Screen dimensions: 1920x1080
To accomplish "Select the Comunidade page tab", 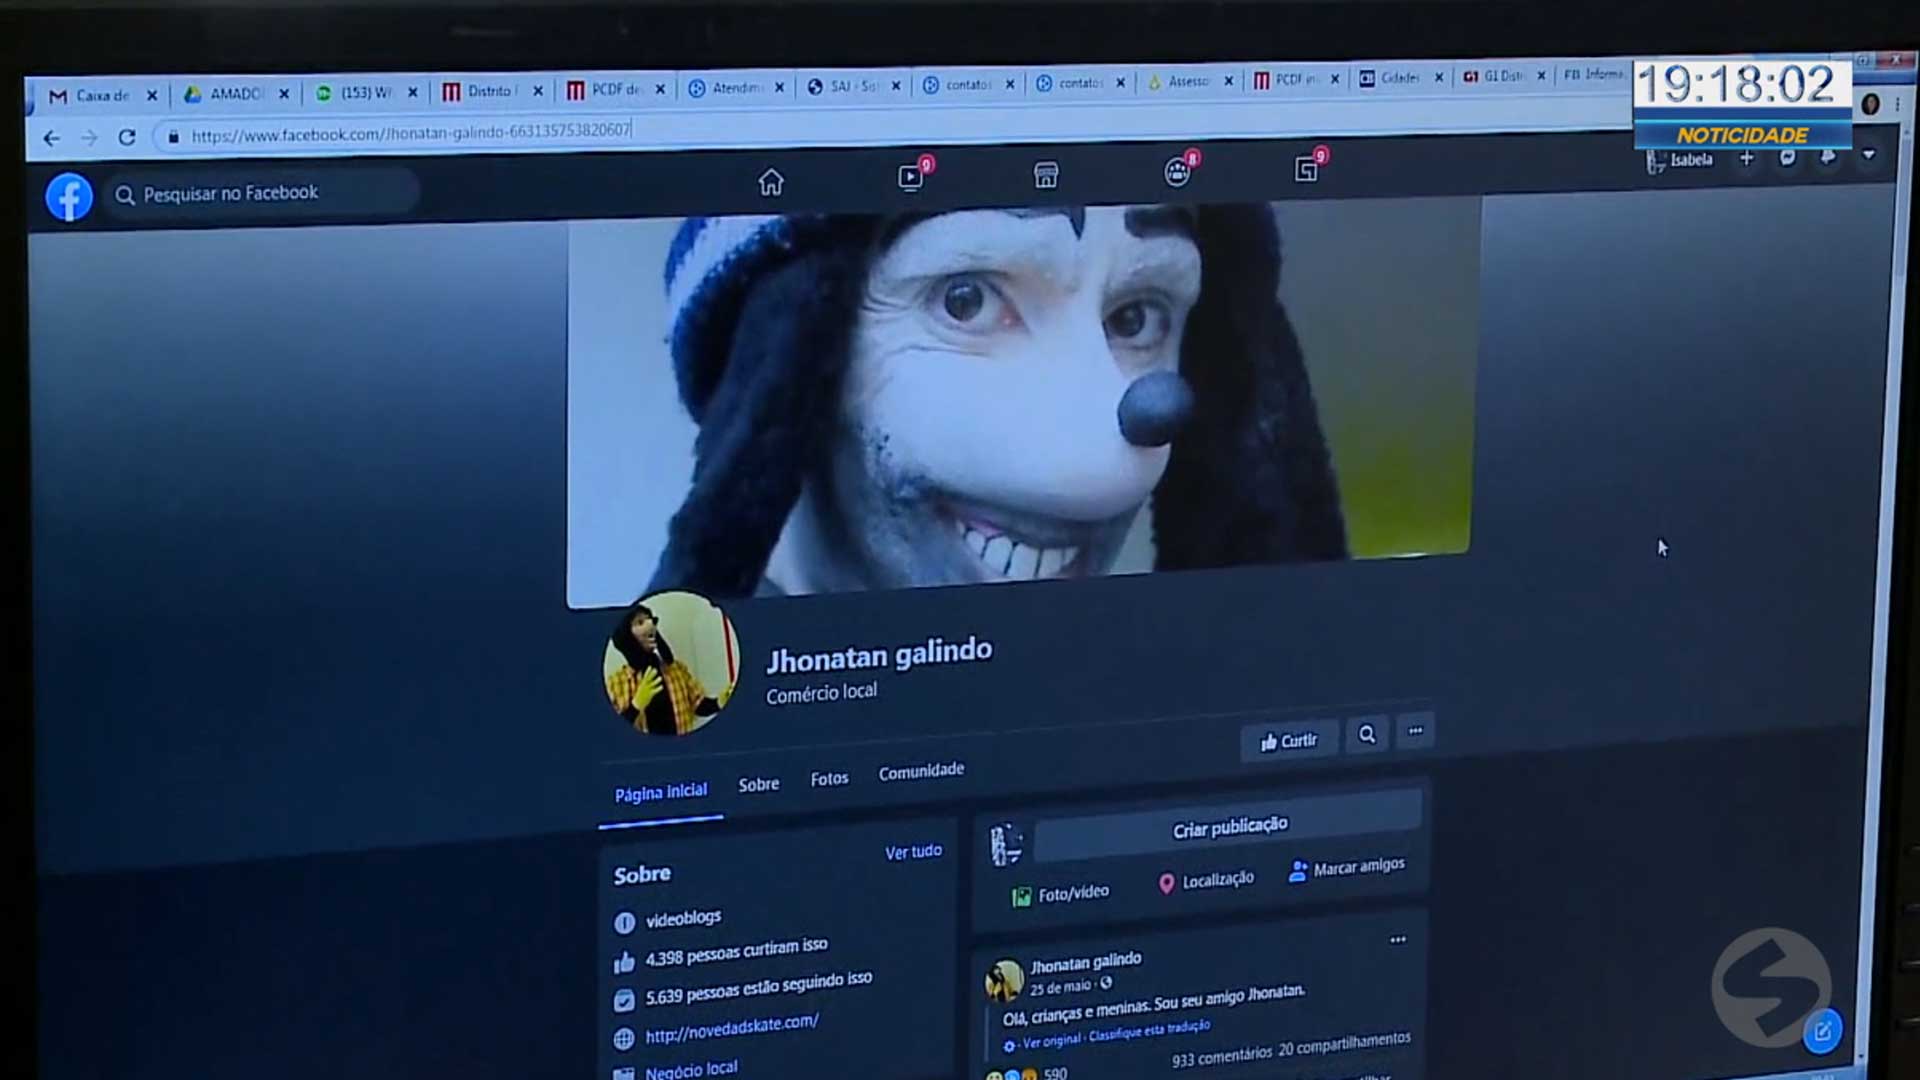I will point(921,771).
